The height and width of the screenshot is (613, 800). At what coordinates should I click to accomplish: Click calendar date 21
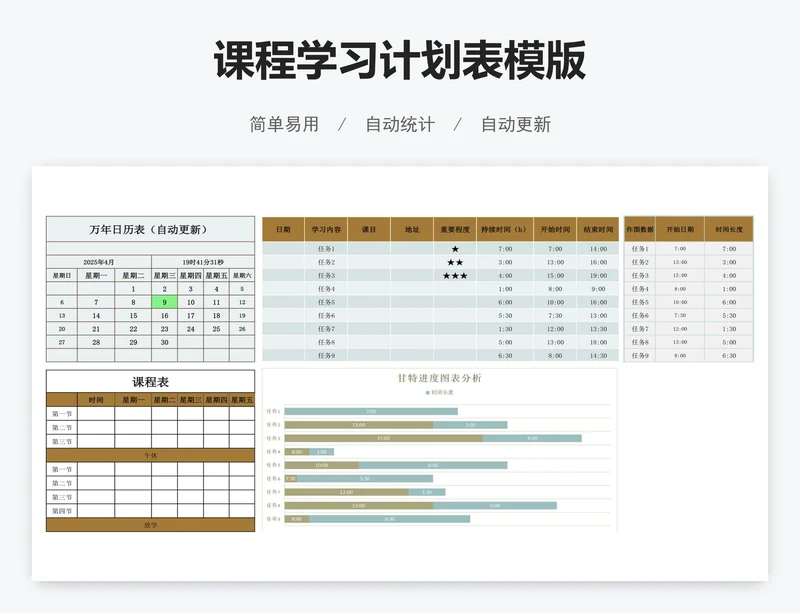pos(96,329)
